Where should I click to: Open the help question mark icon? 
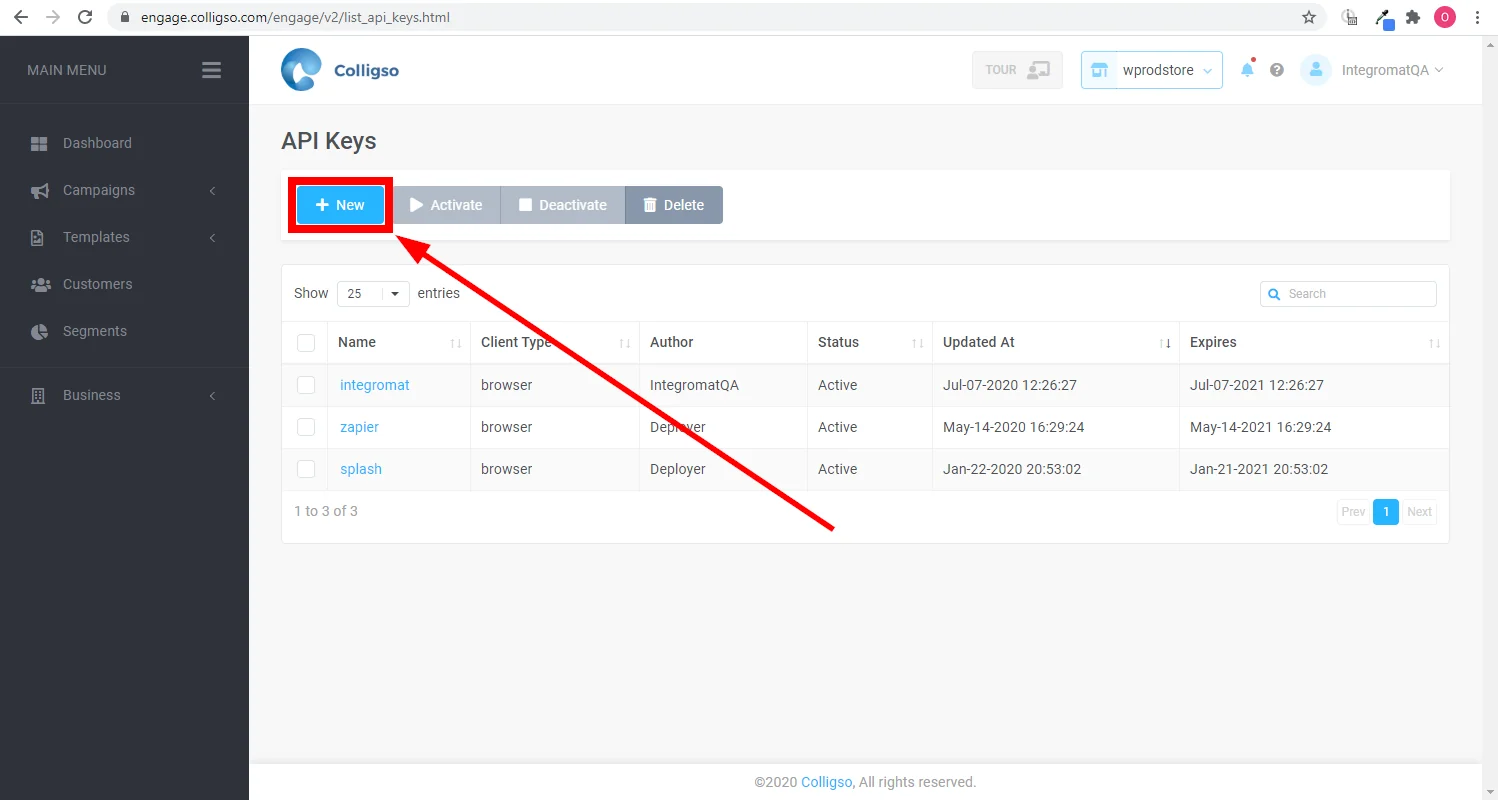1277,70
